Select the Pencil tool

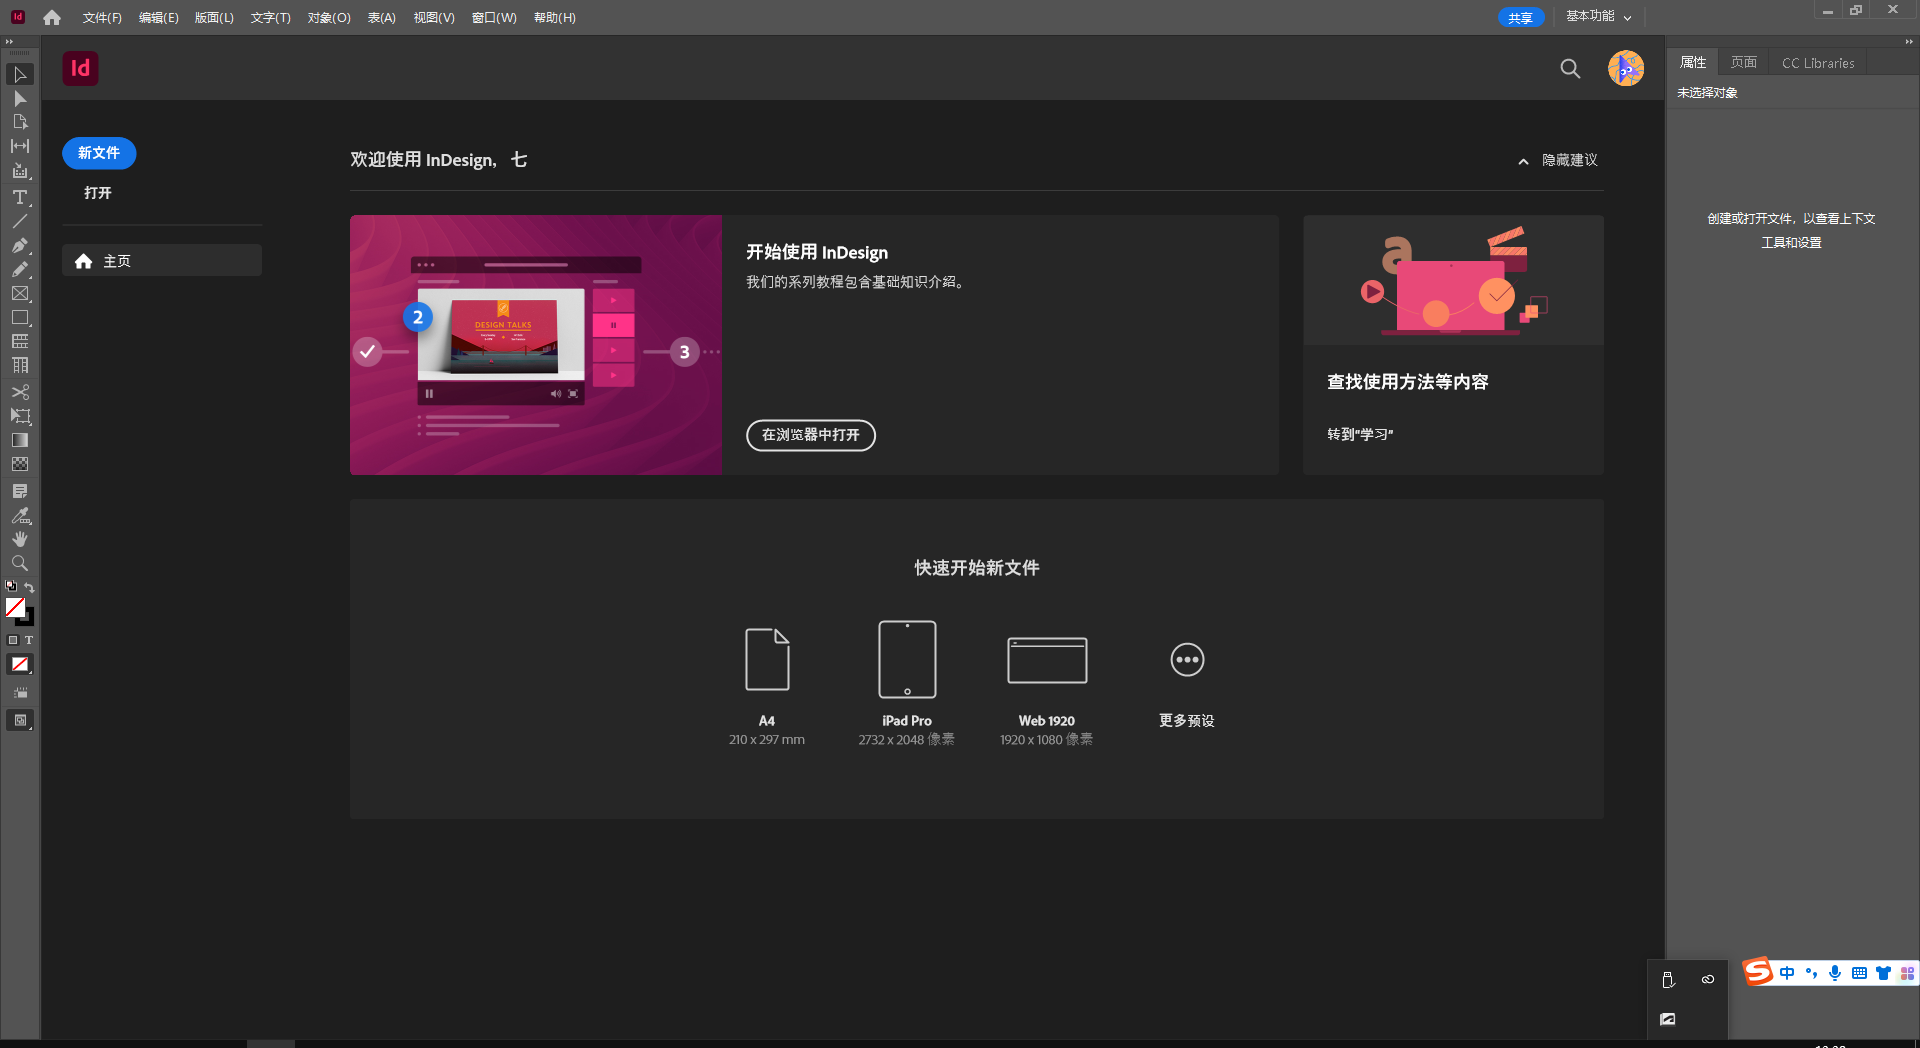[20, 269]
